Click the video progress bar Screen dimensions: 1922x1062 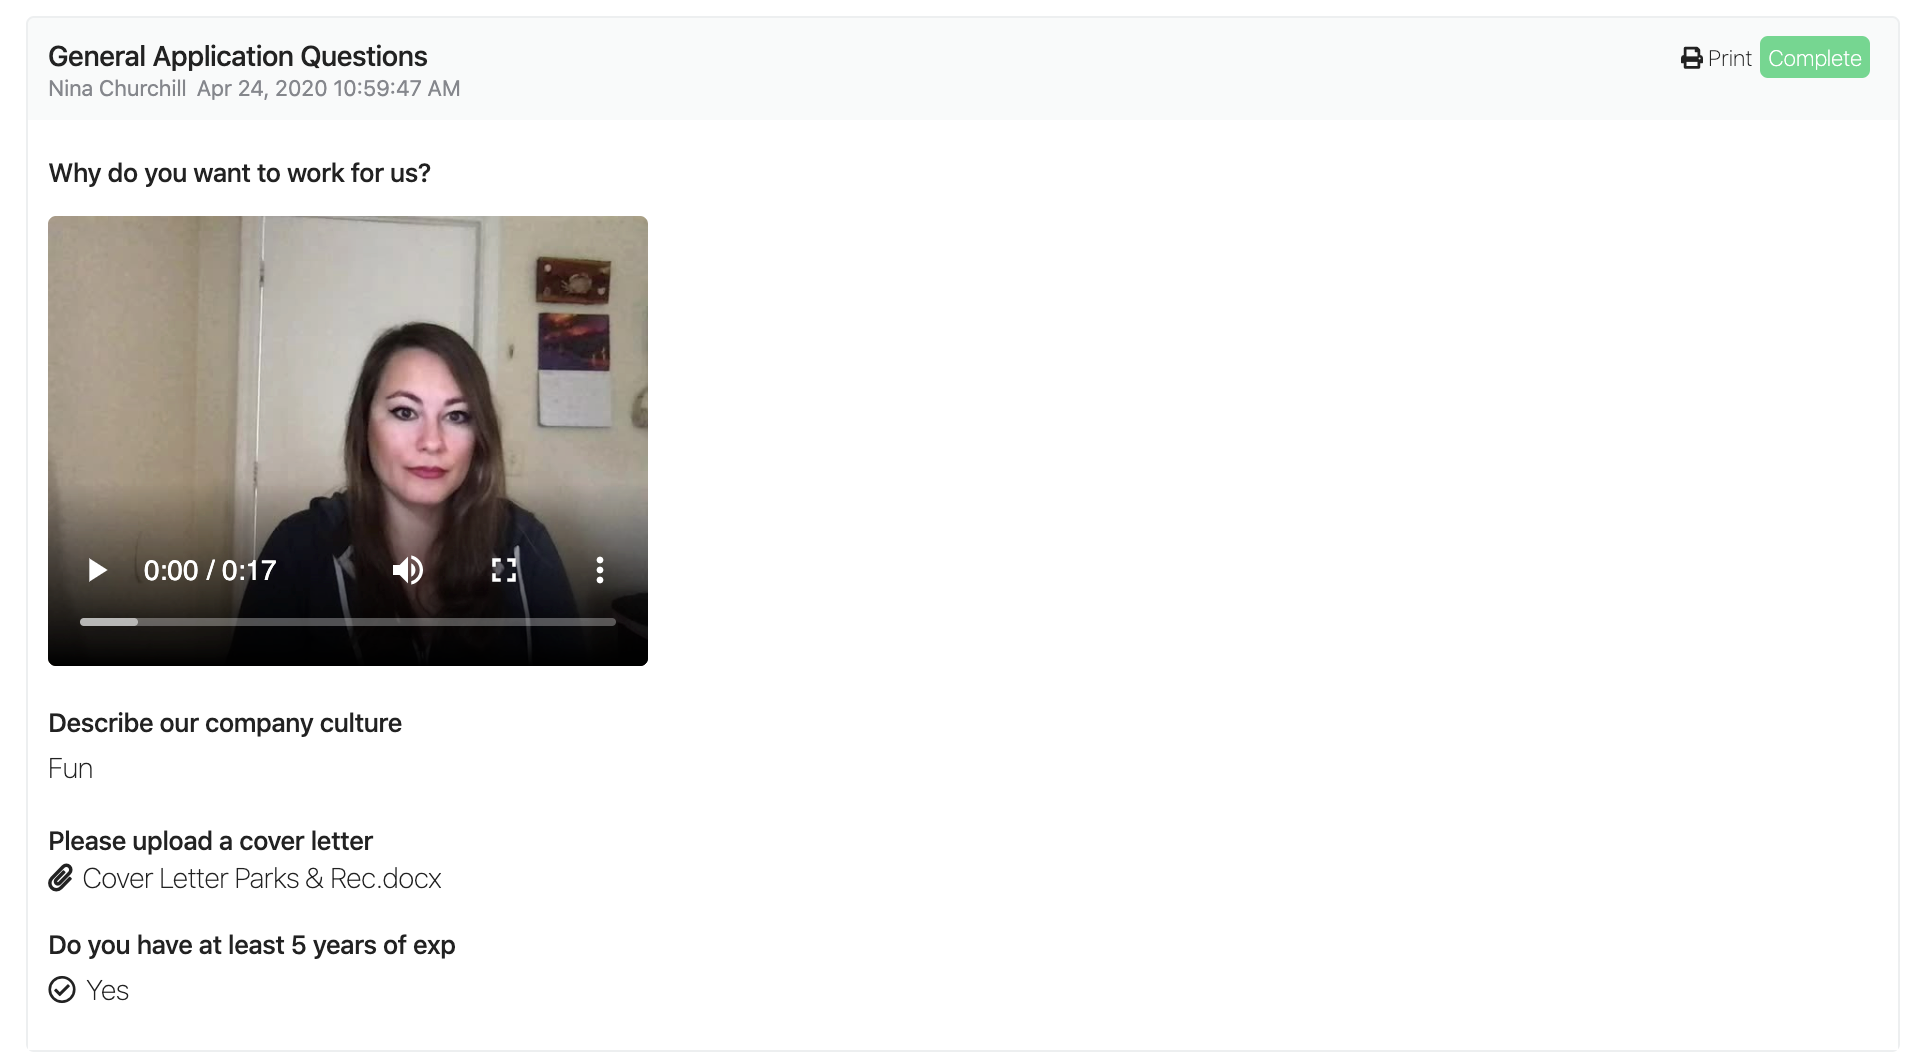348,622
